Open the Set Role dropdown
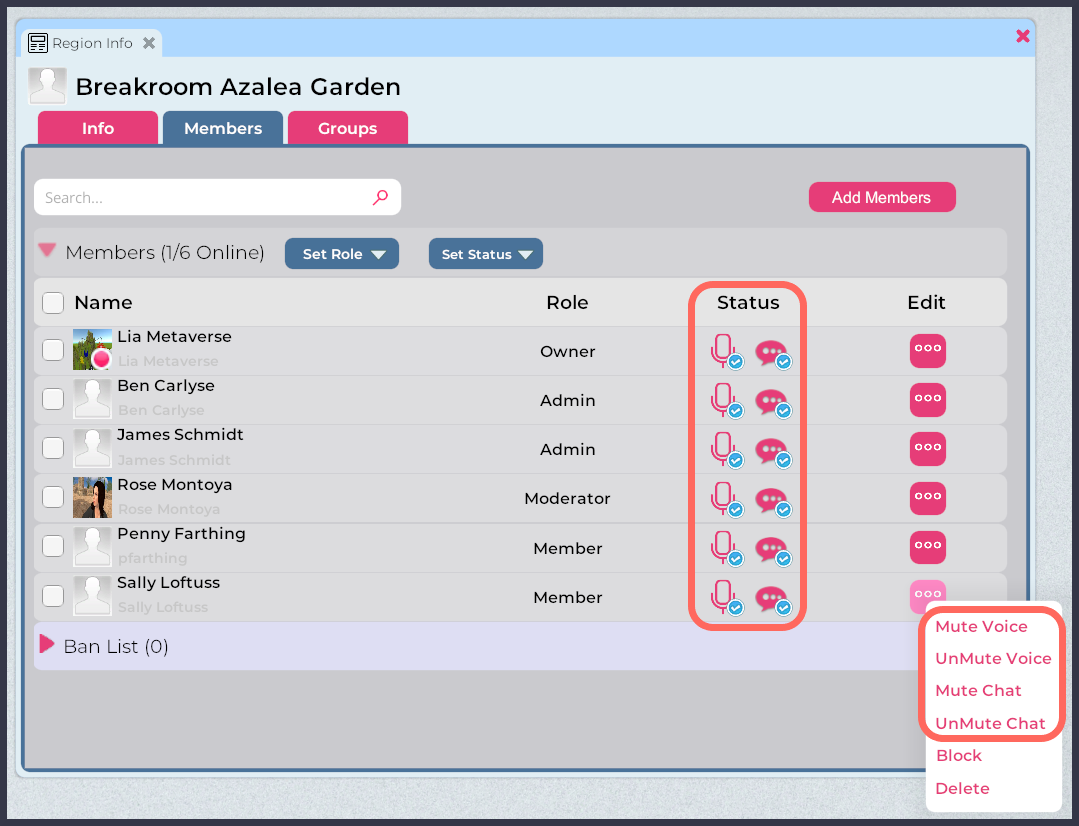The height and width of the screenshot is (826, 1079). point(341,253)
